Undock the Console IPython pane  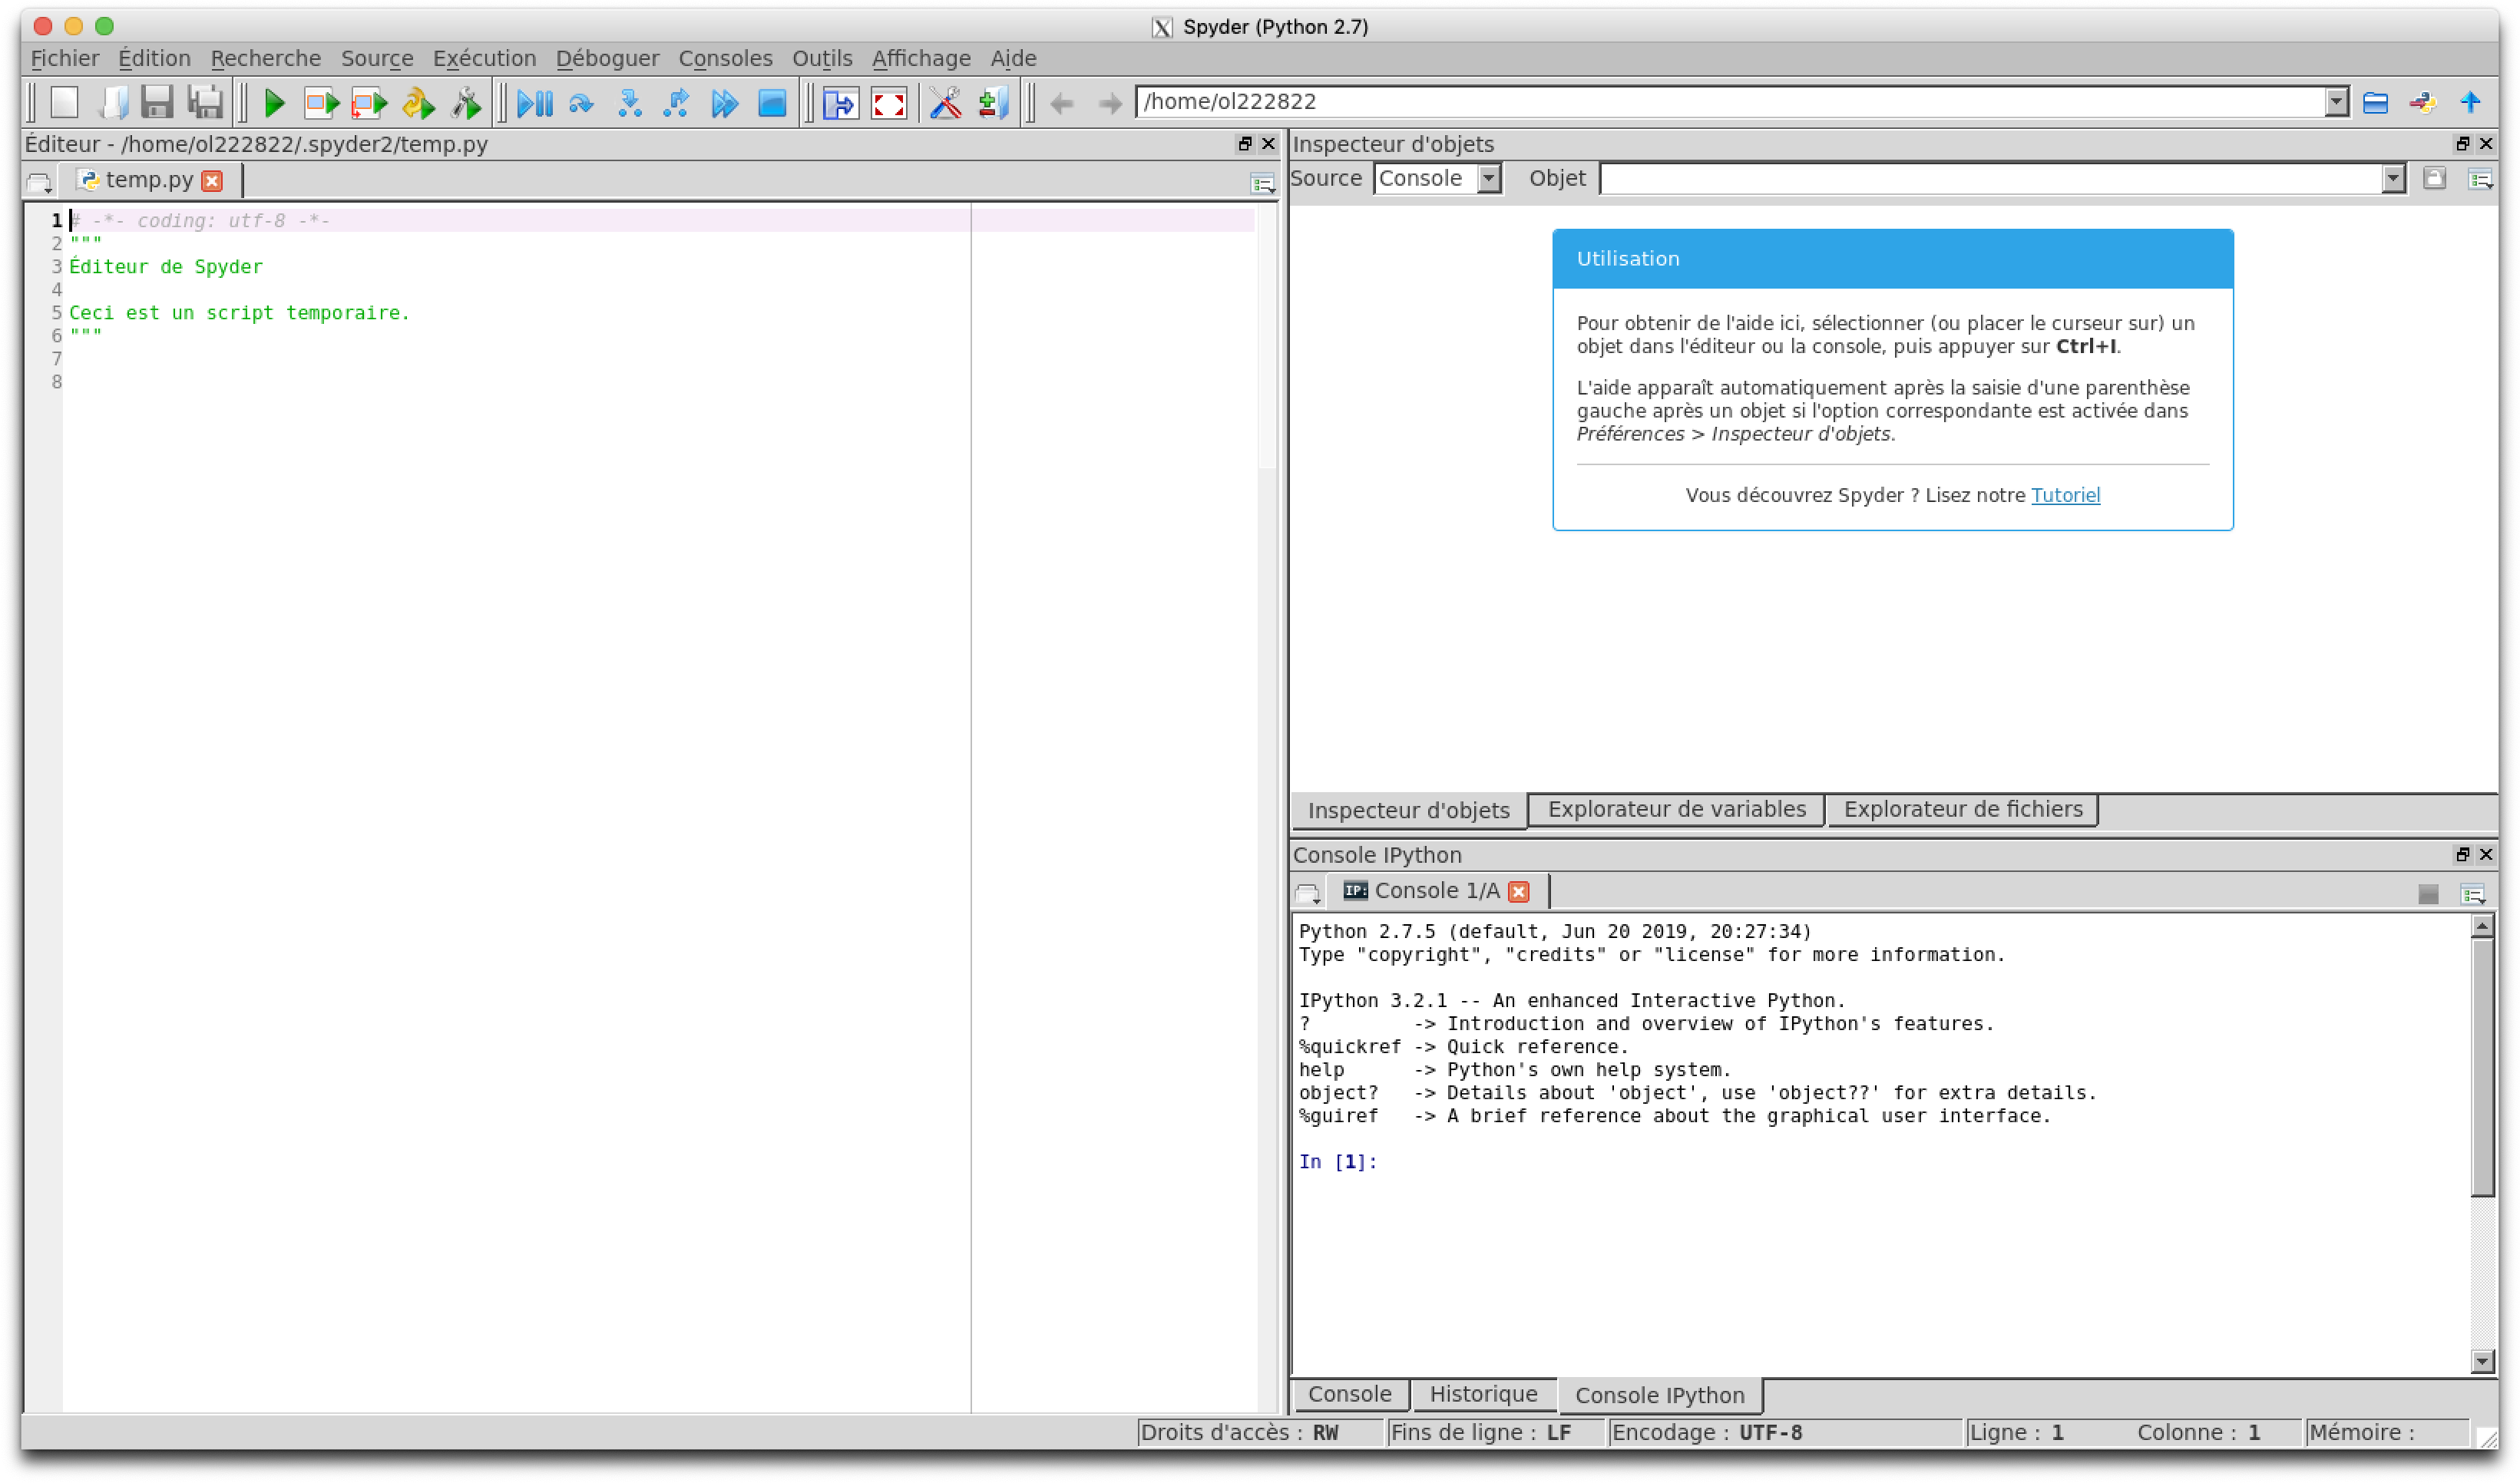(2463, 855)
